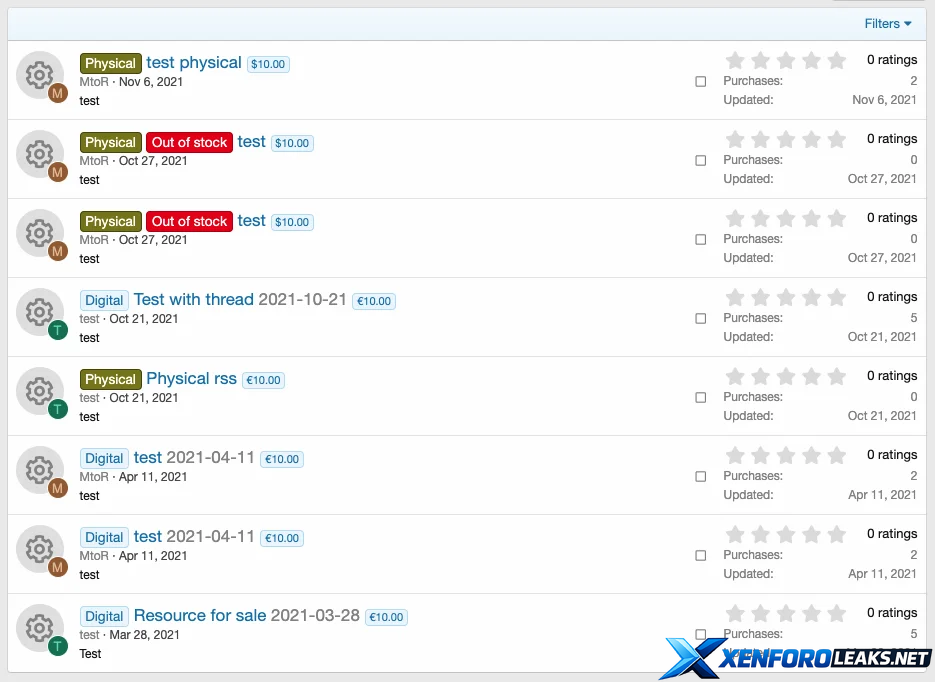
Task: Click gear icon of 'test physical' resource
Action: [x=39, y=74]
